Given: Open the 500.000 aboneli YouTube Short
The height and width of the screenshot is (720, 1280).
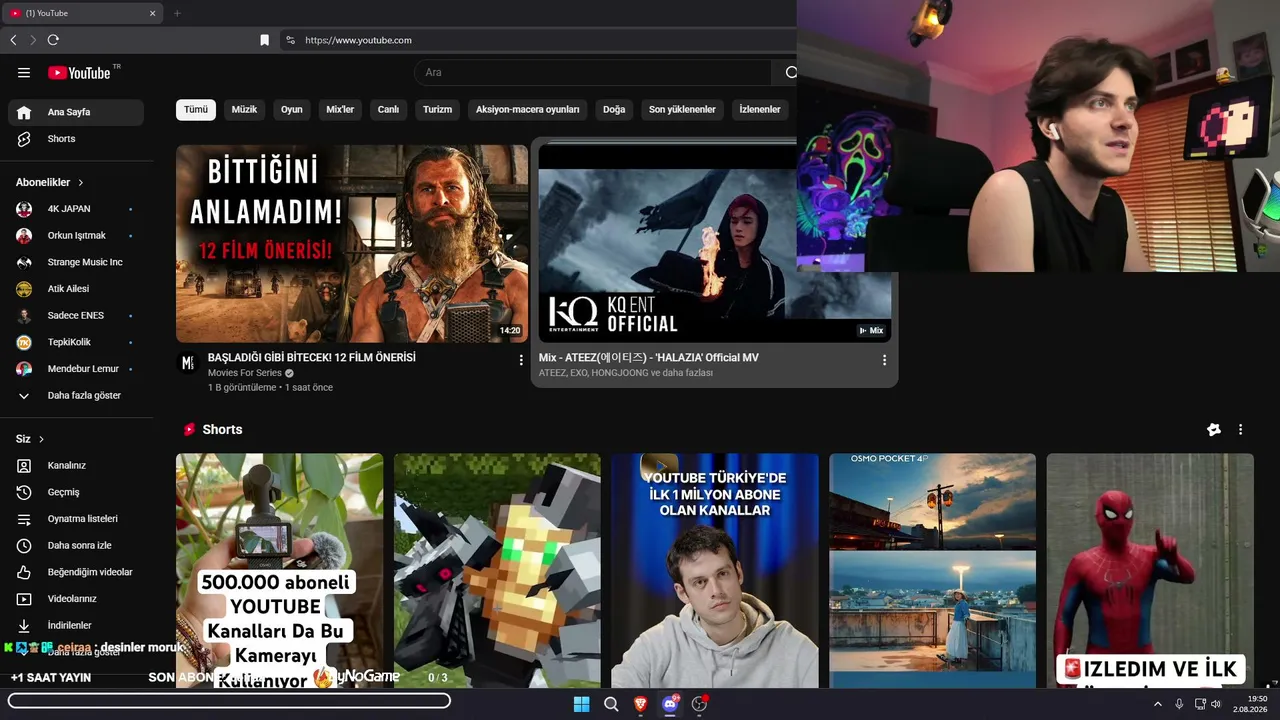Looking at the screenshot, I should point(279,571).
